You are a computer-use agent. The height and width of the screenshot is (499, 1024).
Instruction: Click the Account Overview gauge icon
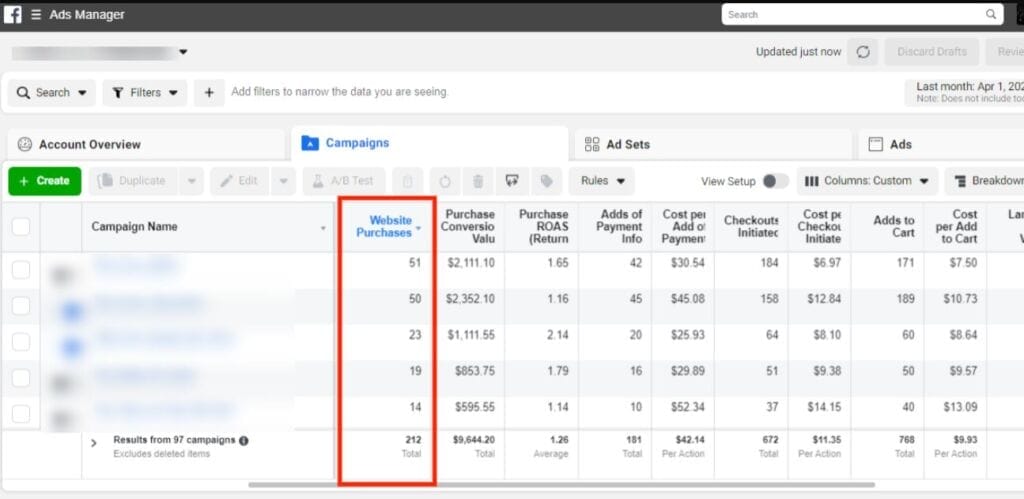[25, 144]
